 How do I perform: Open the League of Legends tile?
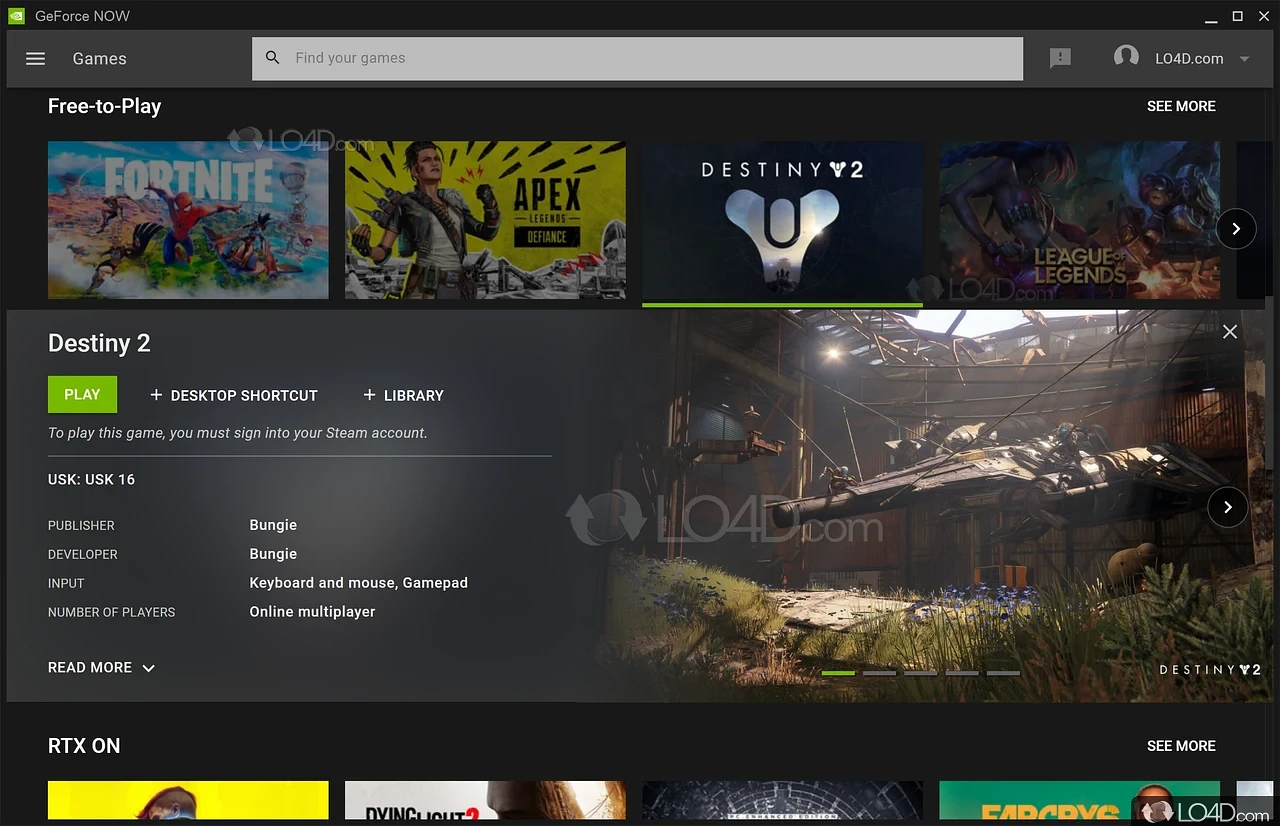point(1079,220)
